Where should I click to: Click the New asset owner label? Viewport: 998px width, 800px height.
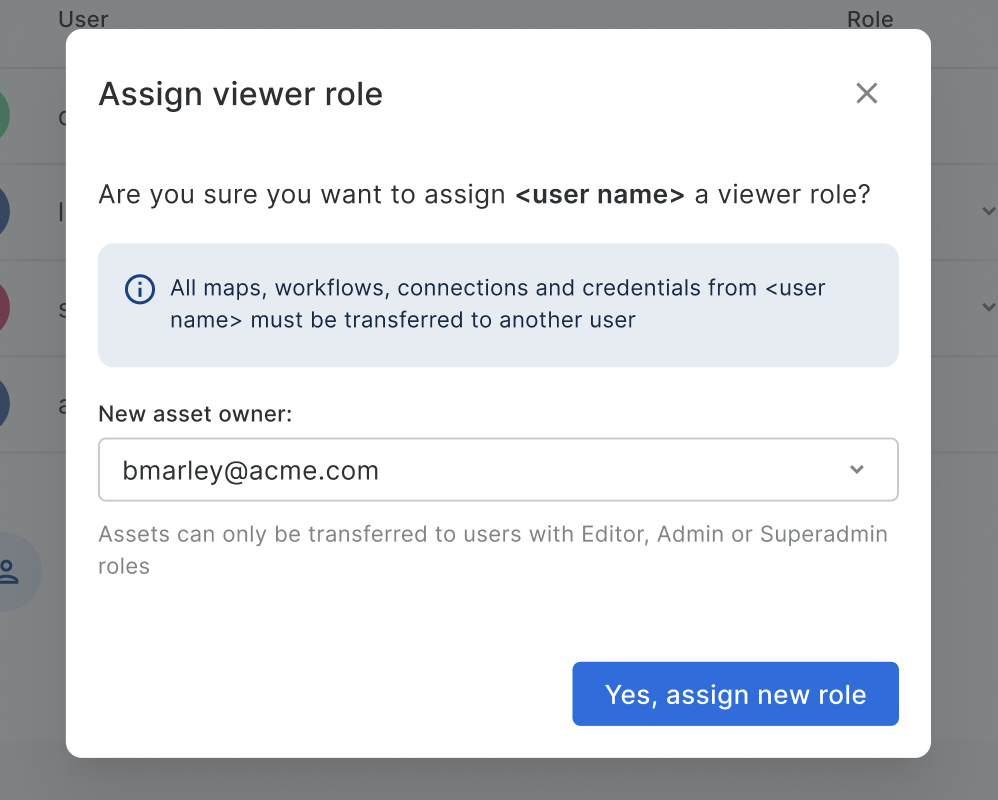[195, 414]
